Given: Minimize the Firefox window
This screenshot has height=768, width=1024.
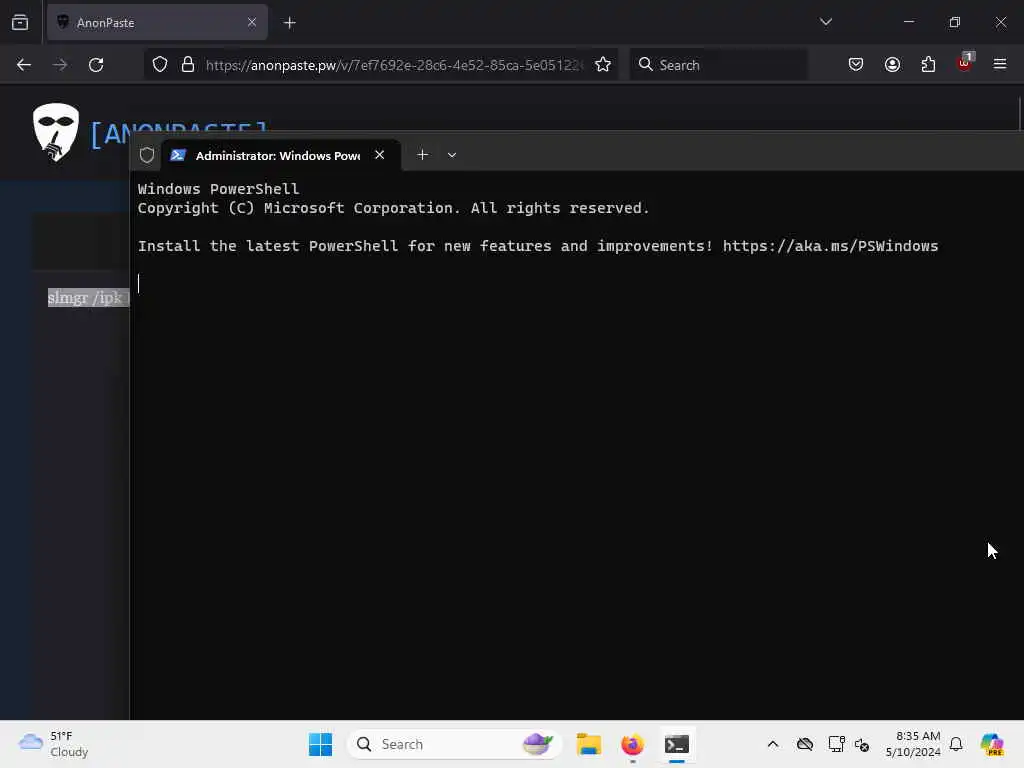Looking at the screenshot, I should click(909, 22).
